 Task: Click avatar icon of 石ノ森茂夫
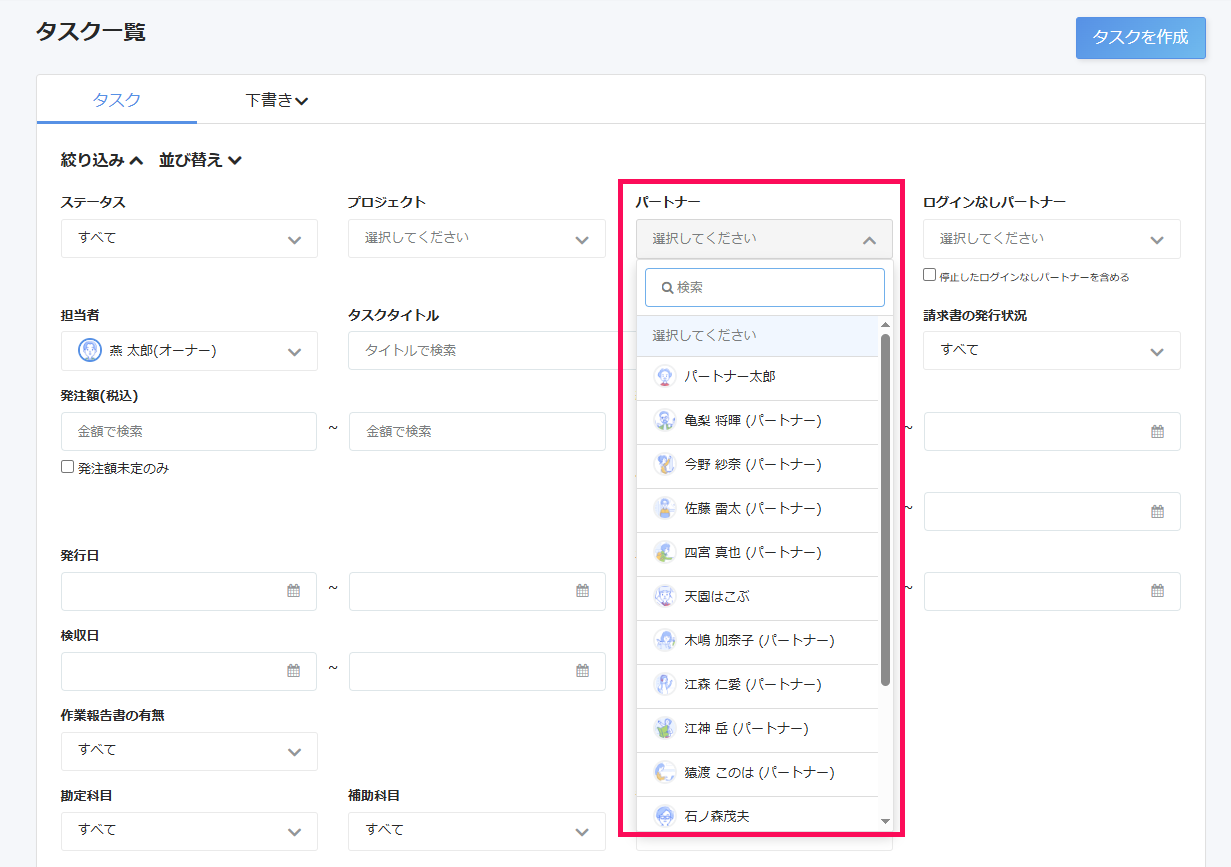[665, 816]
